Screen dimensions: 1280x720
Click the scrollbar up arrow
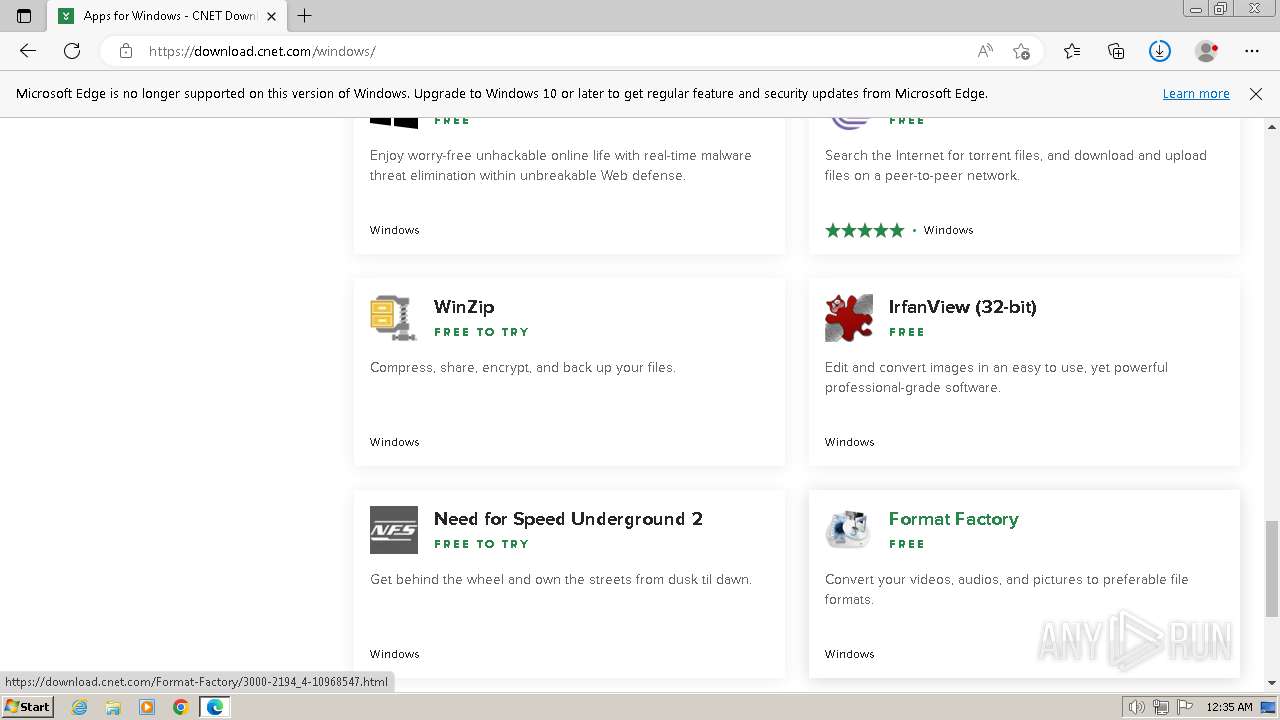point(1272,127)
